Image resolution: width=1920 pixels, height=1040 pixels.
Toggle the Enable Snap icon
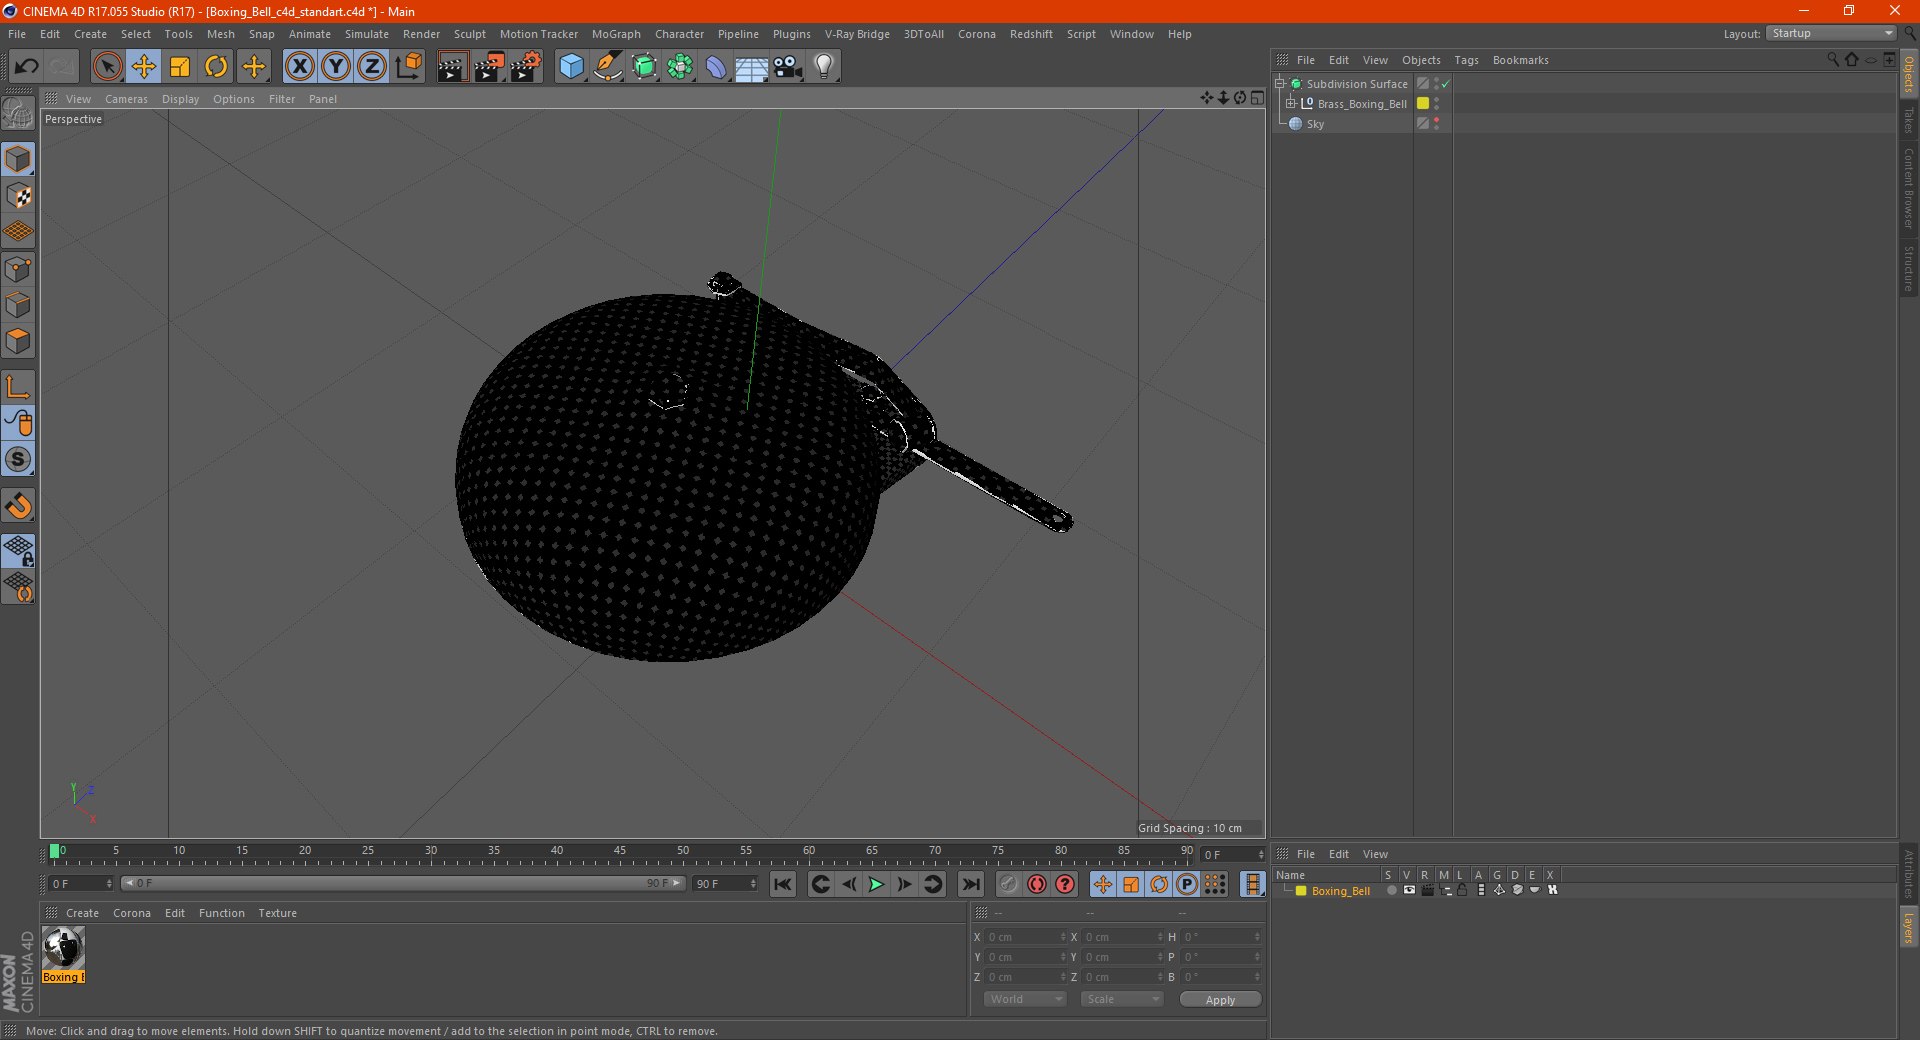(18, 507)
